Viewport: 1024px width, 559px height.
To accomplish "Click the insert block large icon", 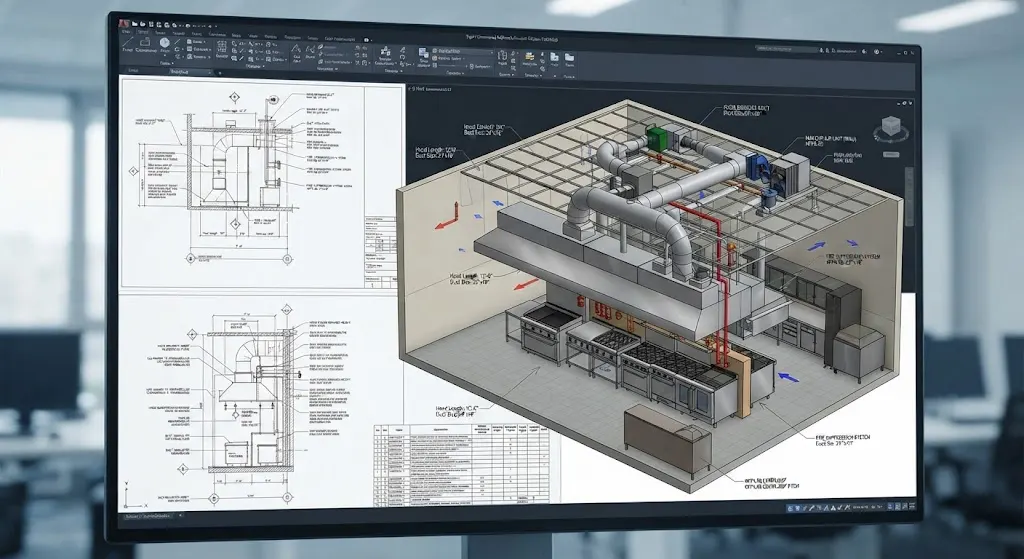I will [x=385, y=52].
